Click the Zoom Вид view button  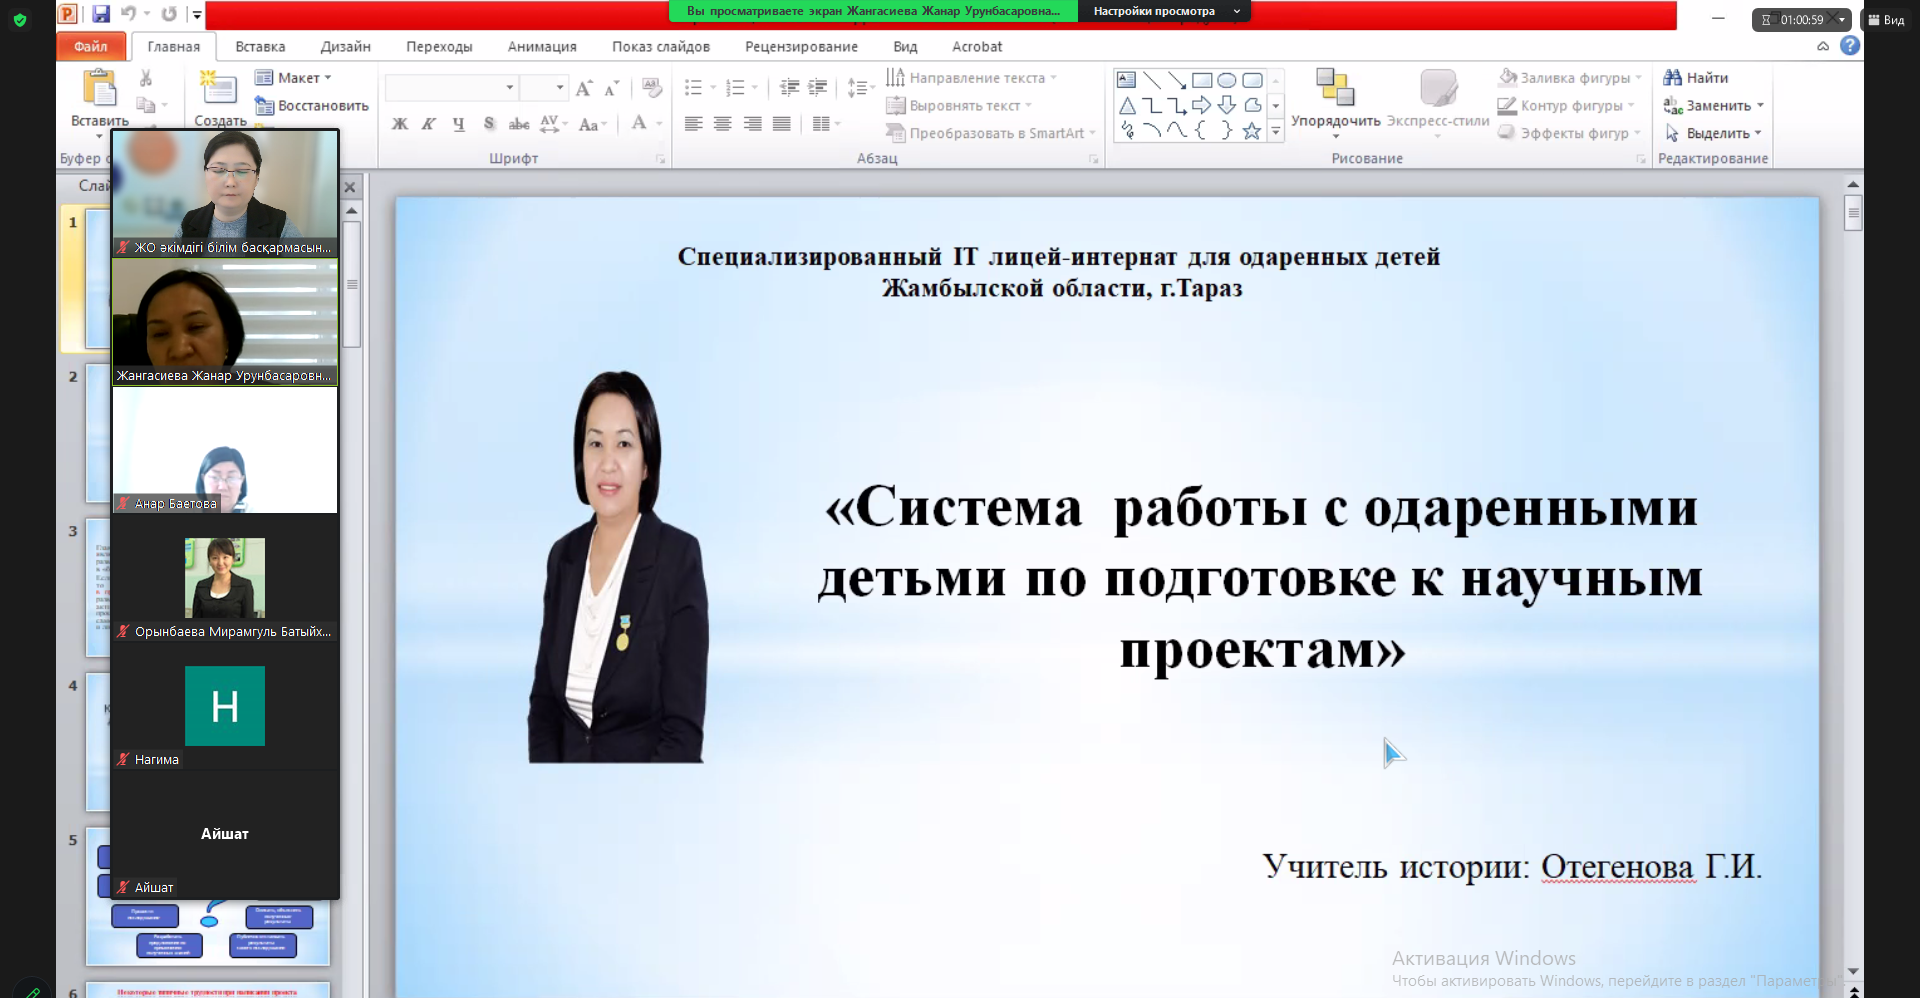click(1887, 20)
